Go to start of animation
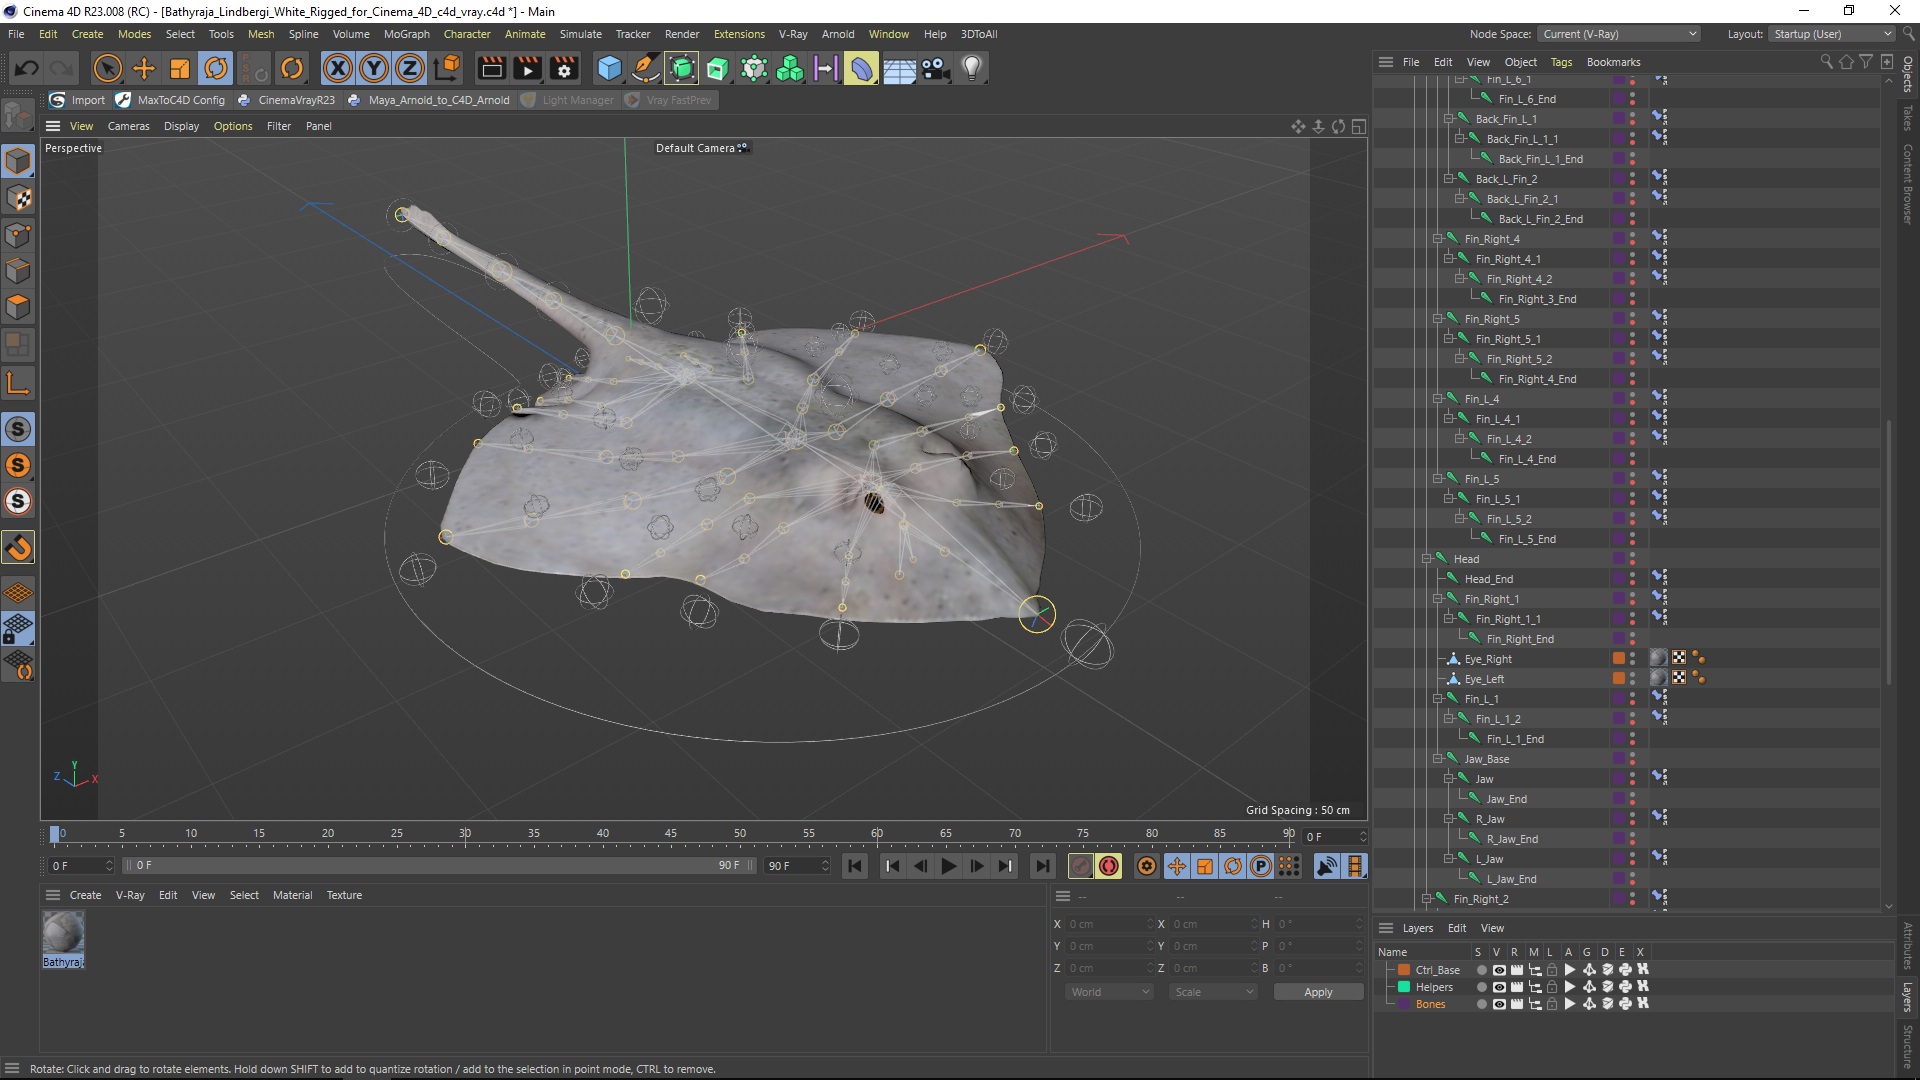 coord(855,866)
